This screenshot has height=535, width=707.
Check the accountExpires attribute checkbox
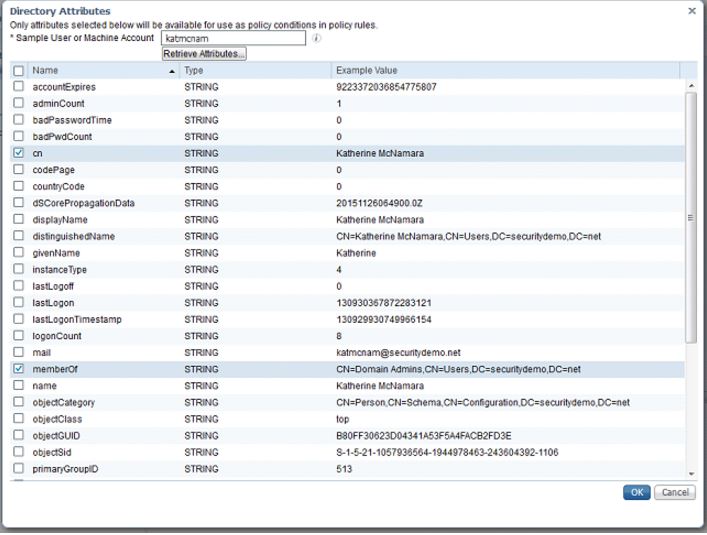[18, 87]
